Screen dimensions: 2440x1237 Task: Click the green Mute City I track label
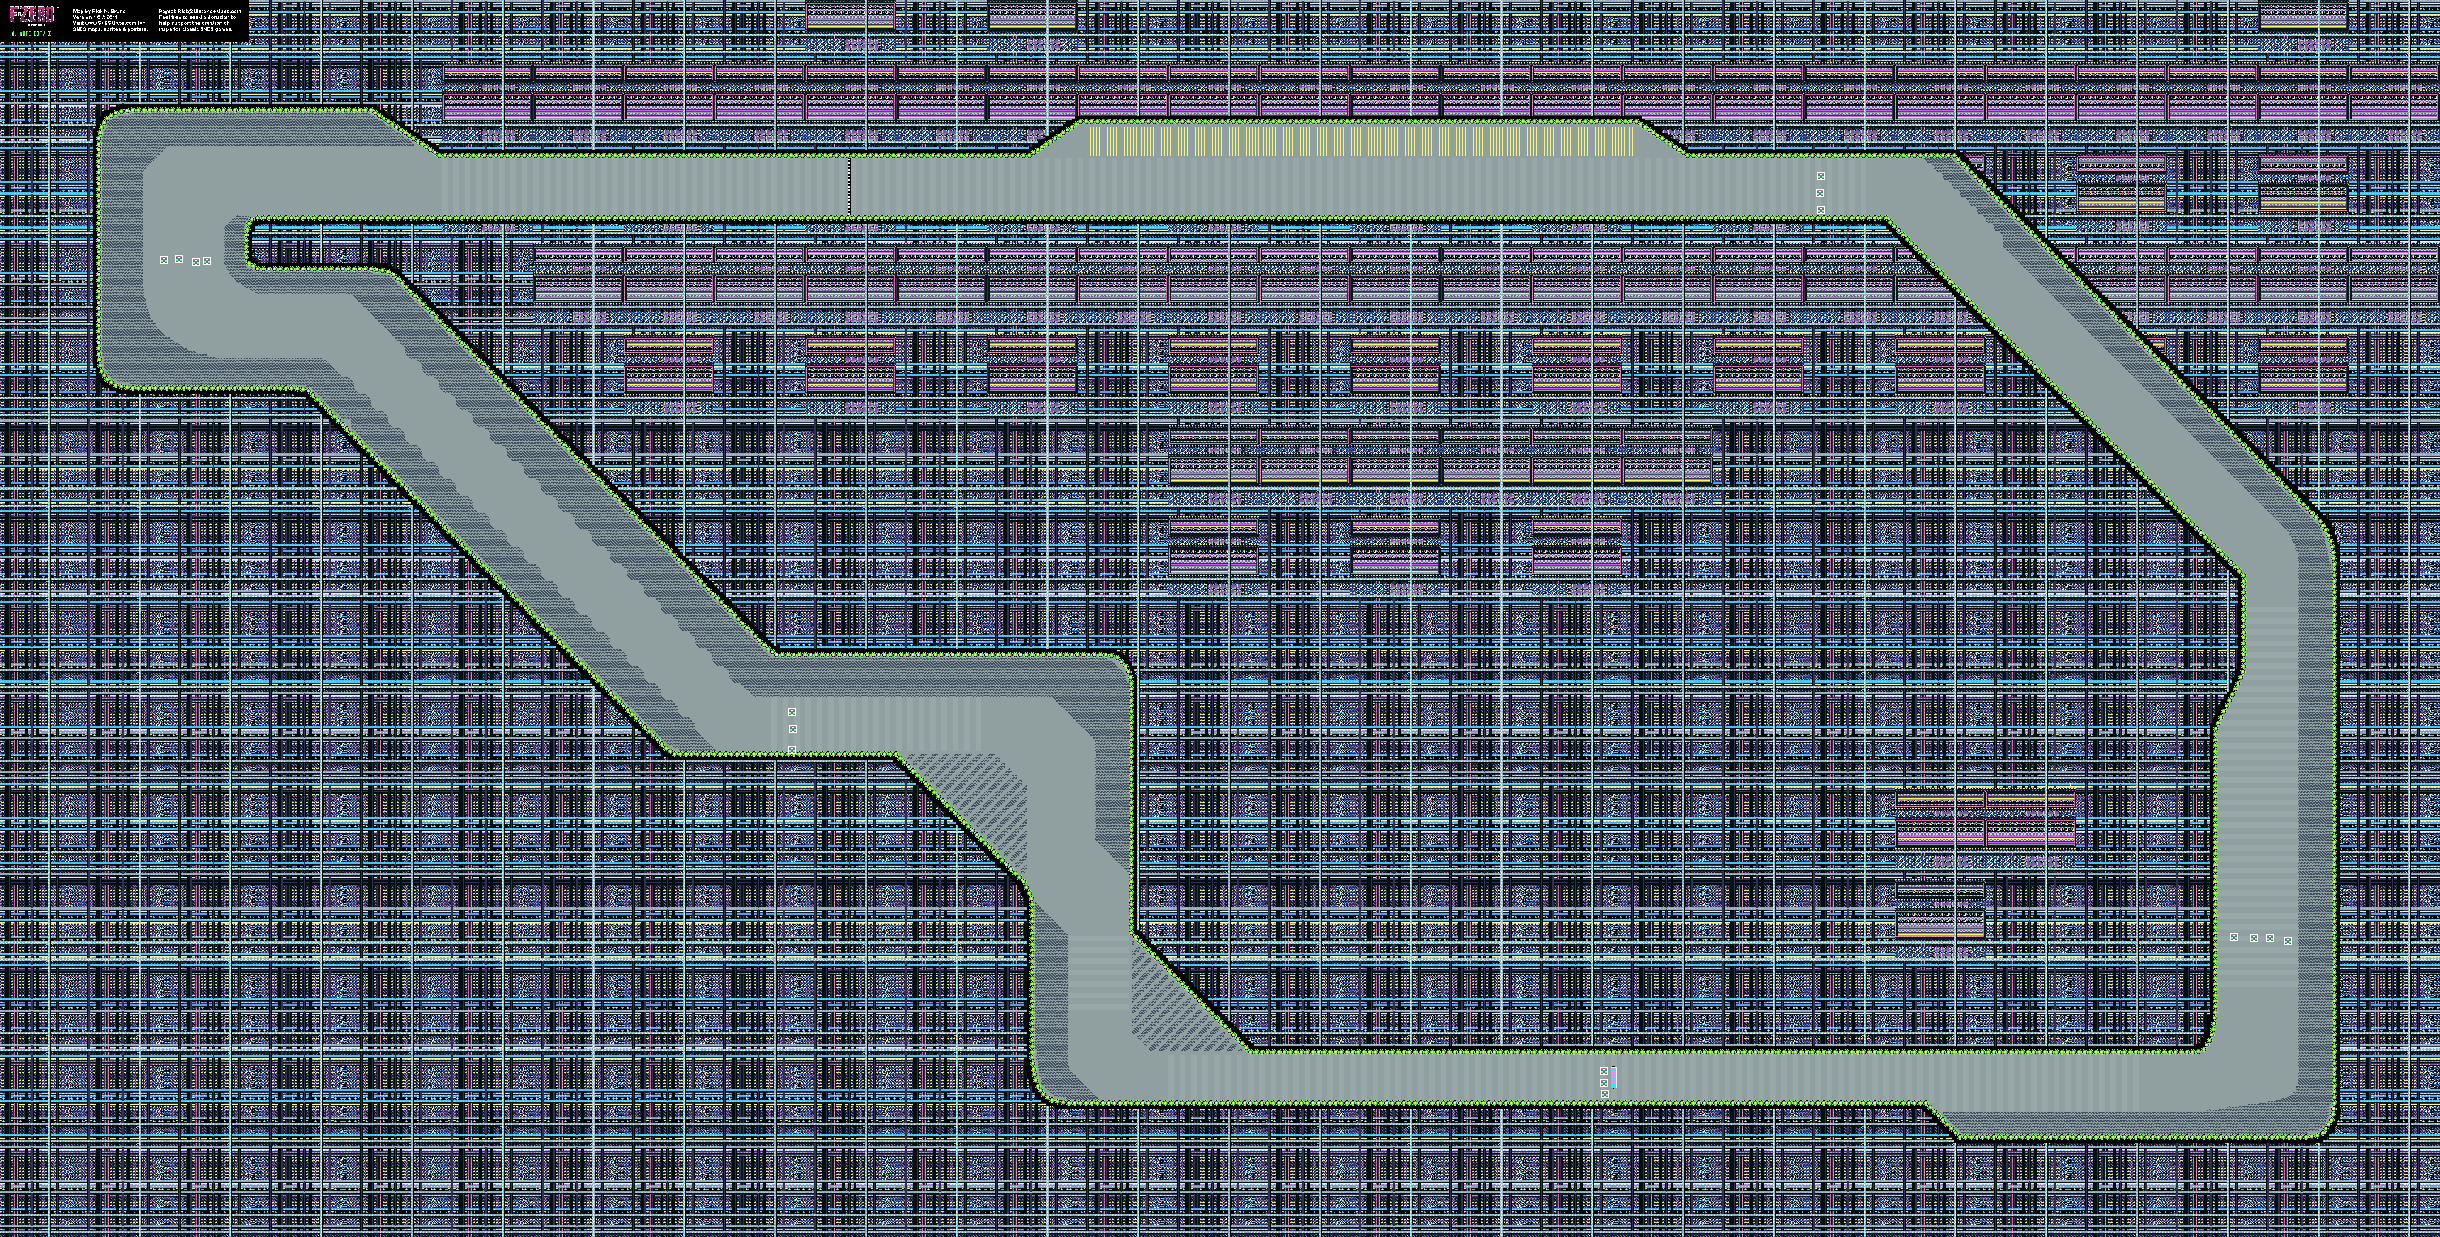coord(32,33)
